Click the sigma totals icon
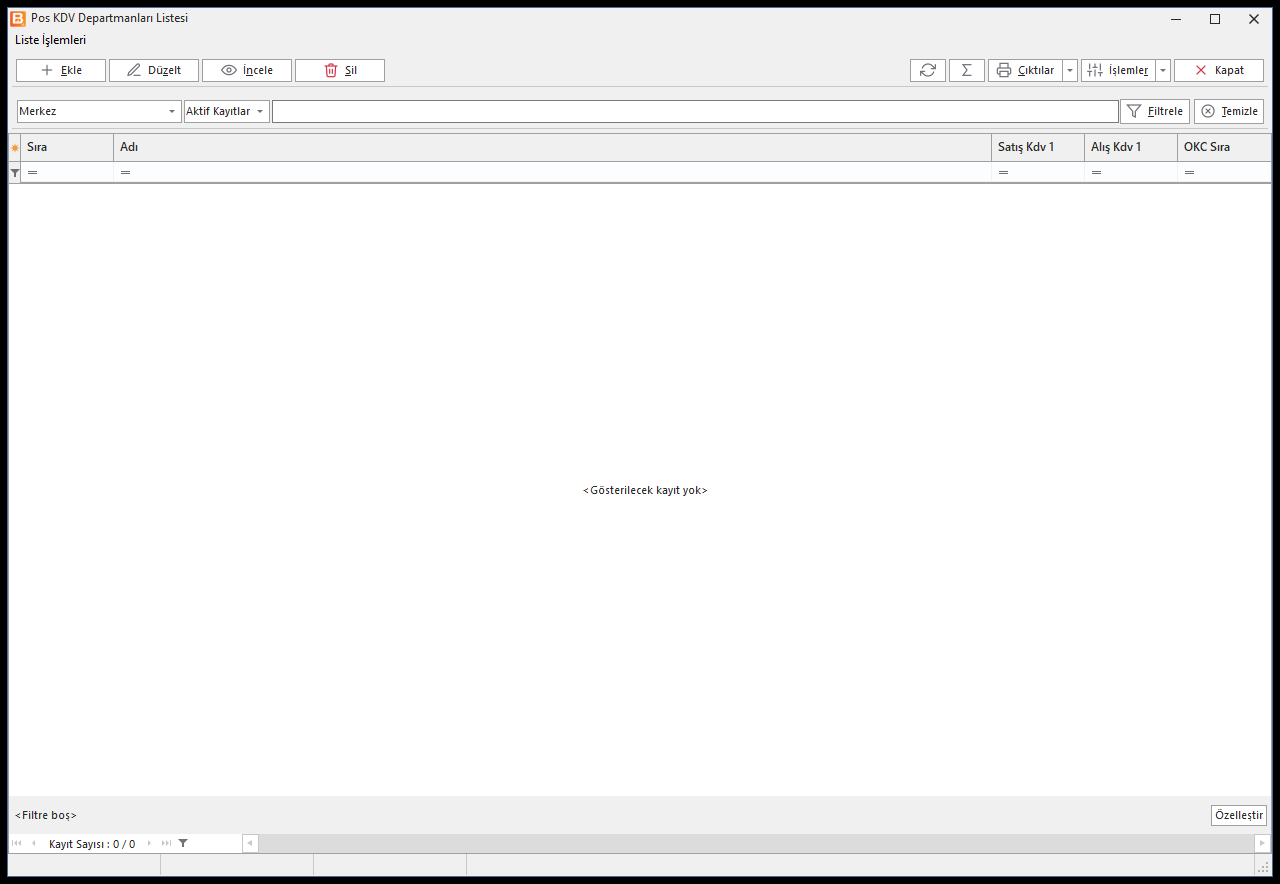 [967, 71]
